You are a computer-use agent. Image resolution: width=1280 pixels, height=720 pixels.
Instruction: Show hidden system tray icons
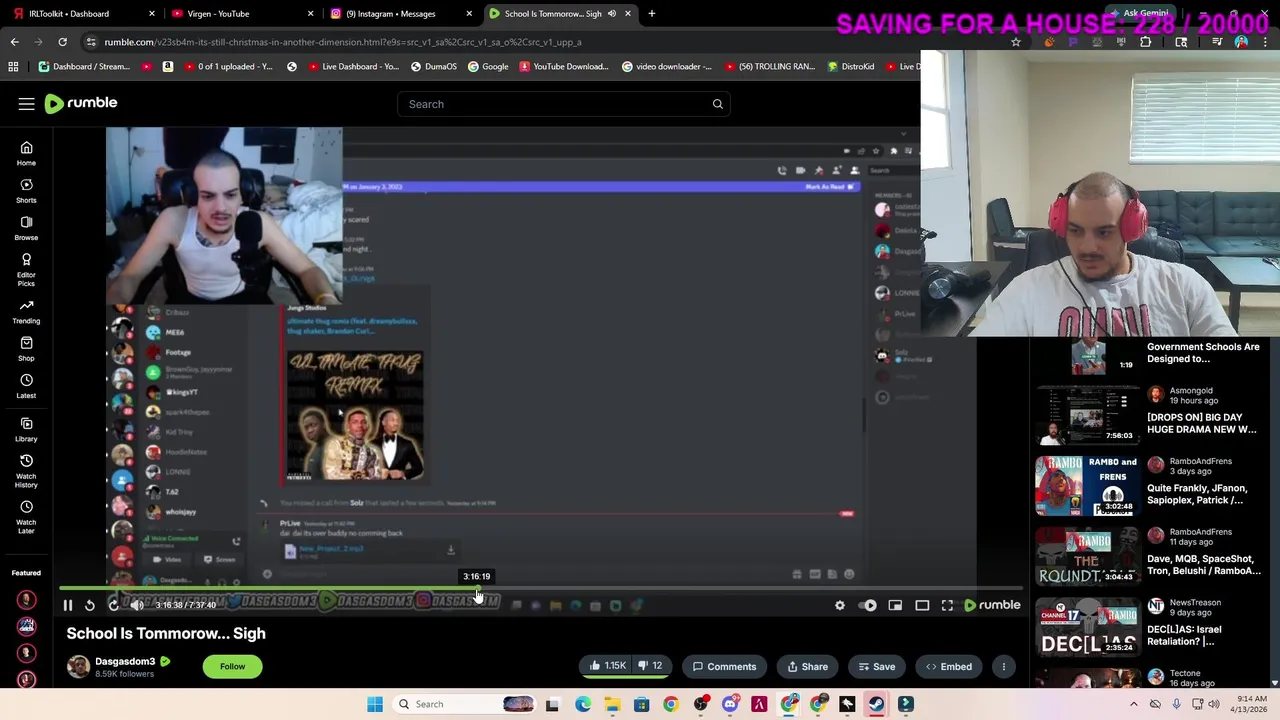coord(1134,704)
